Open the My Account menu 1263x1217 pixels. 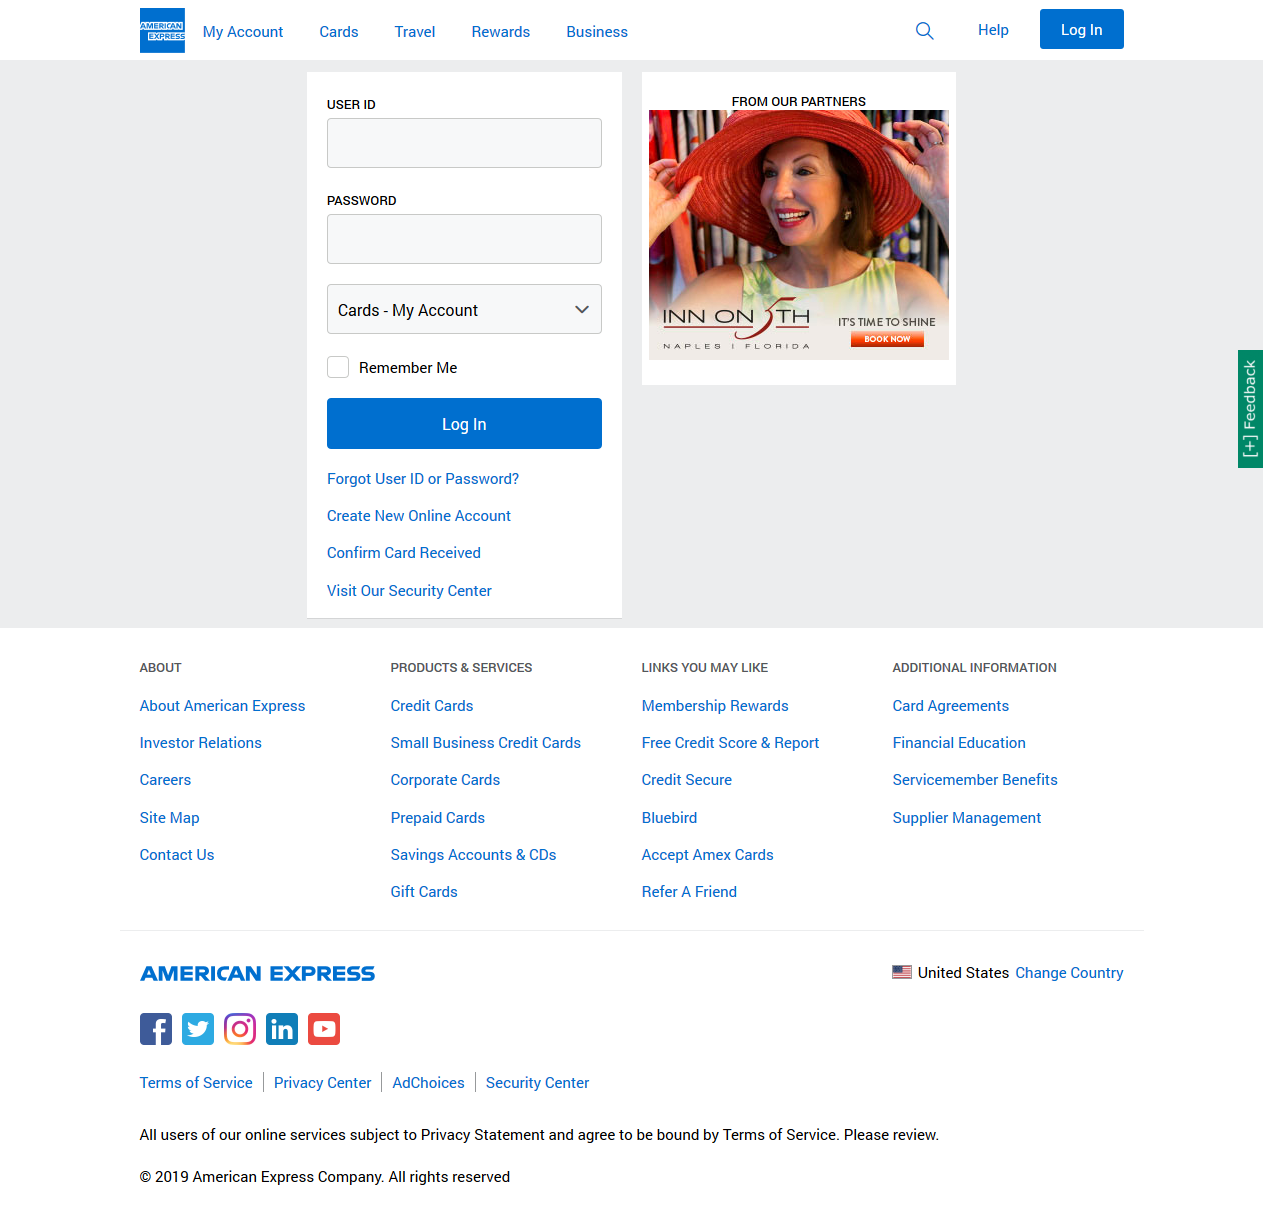coord(243,32)
